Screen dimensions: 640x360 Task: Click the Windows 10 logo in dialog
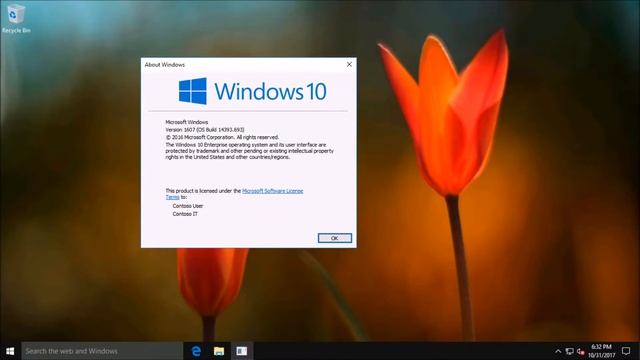point(253,91)
